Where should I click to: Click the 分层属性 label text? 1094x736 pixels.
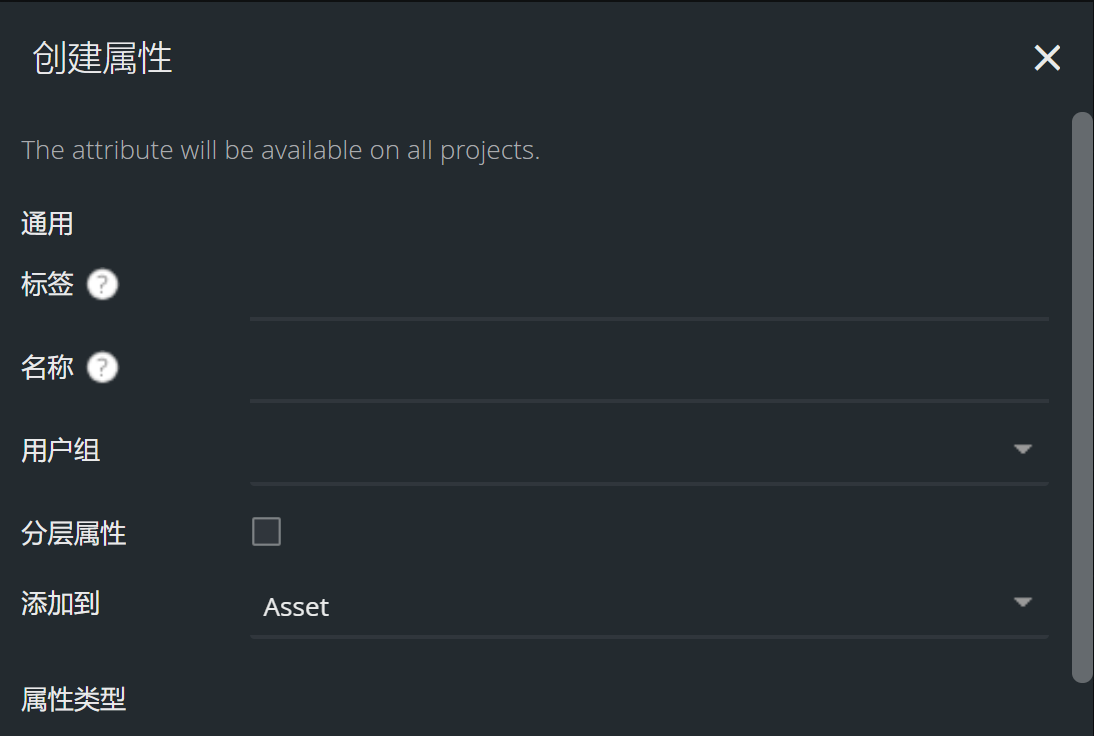(x=73, y=533)
